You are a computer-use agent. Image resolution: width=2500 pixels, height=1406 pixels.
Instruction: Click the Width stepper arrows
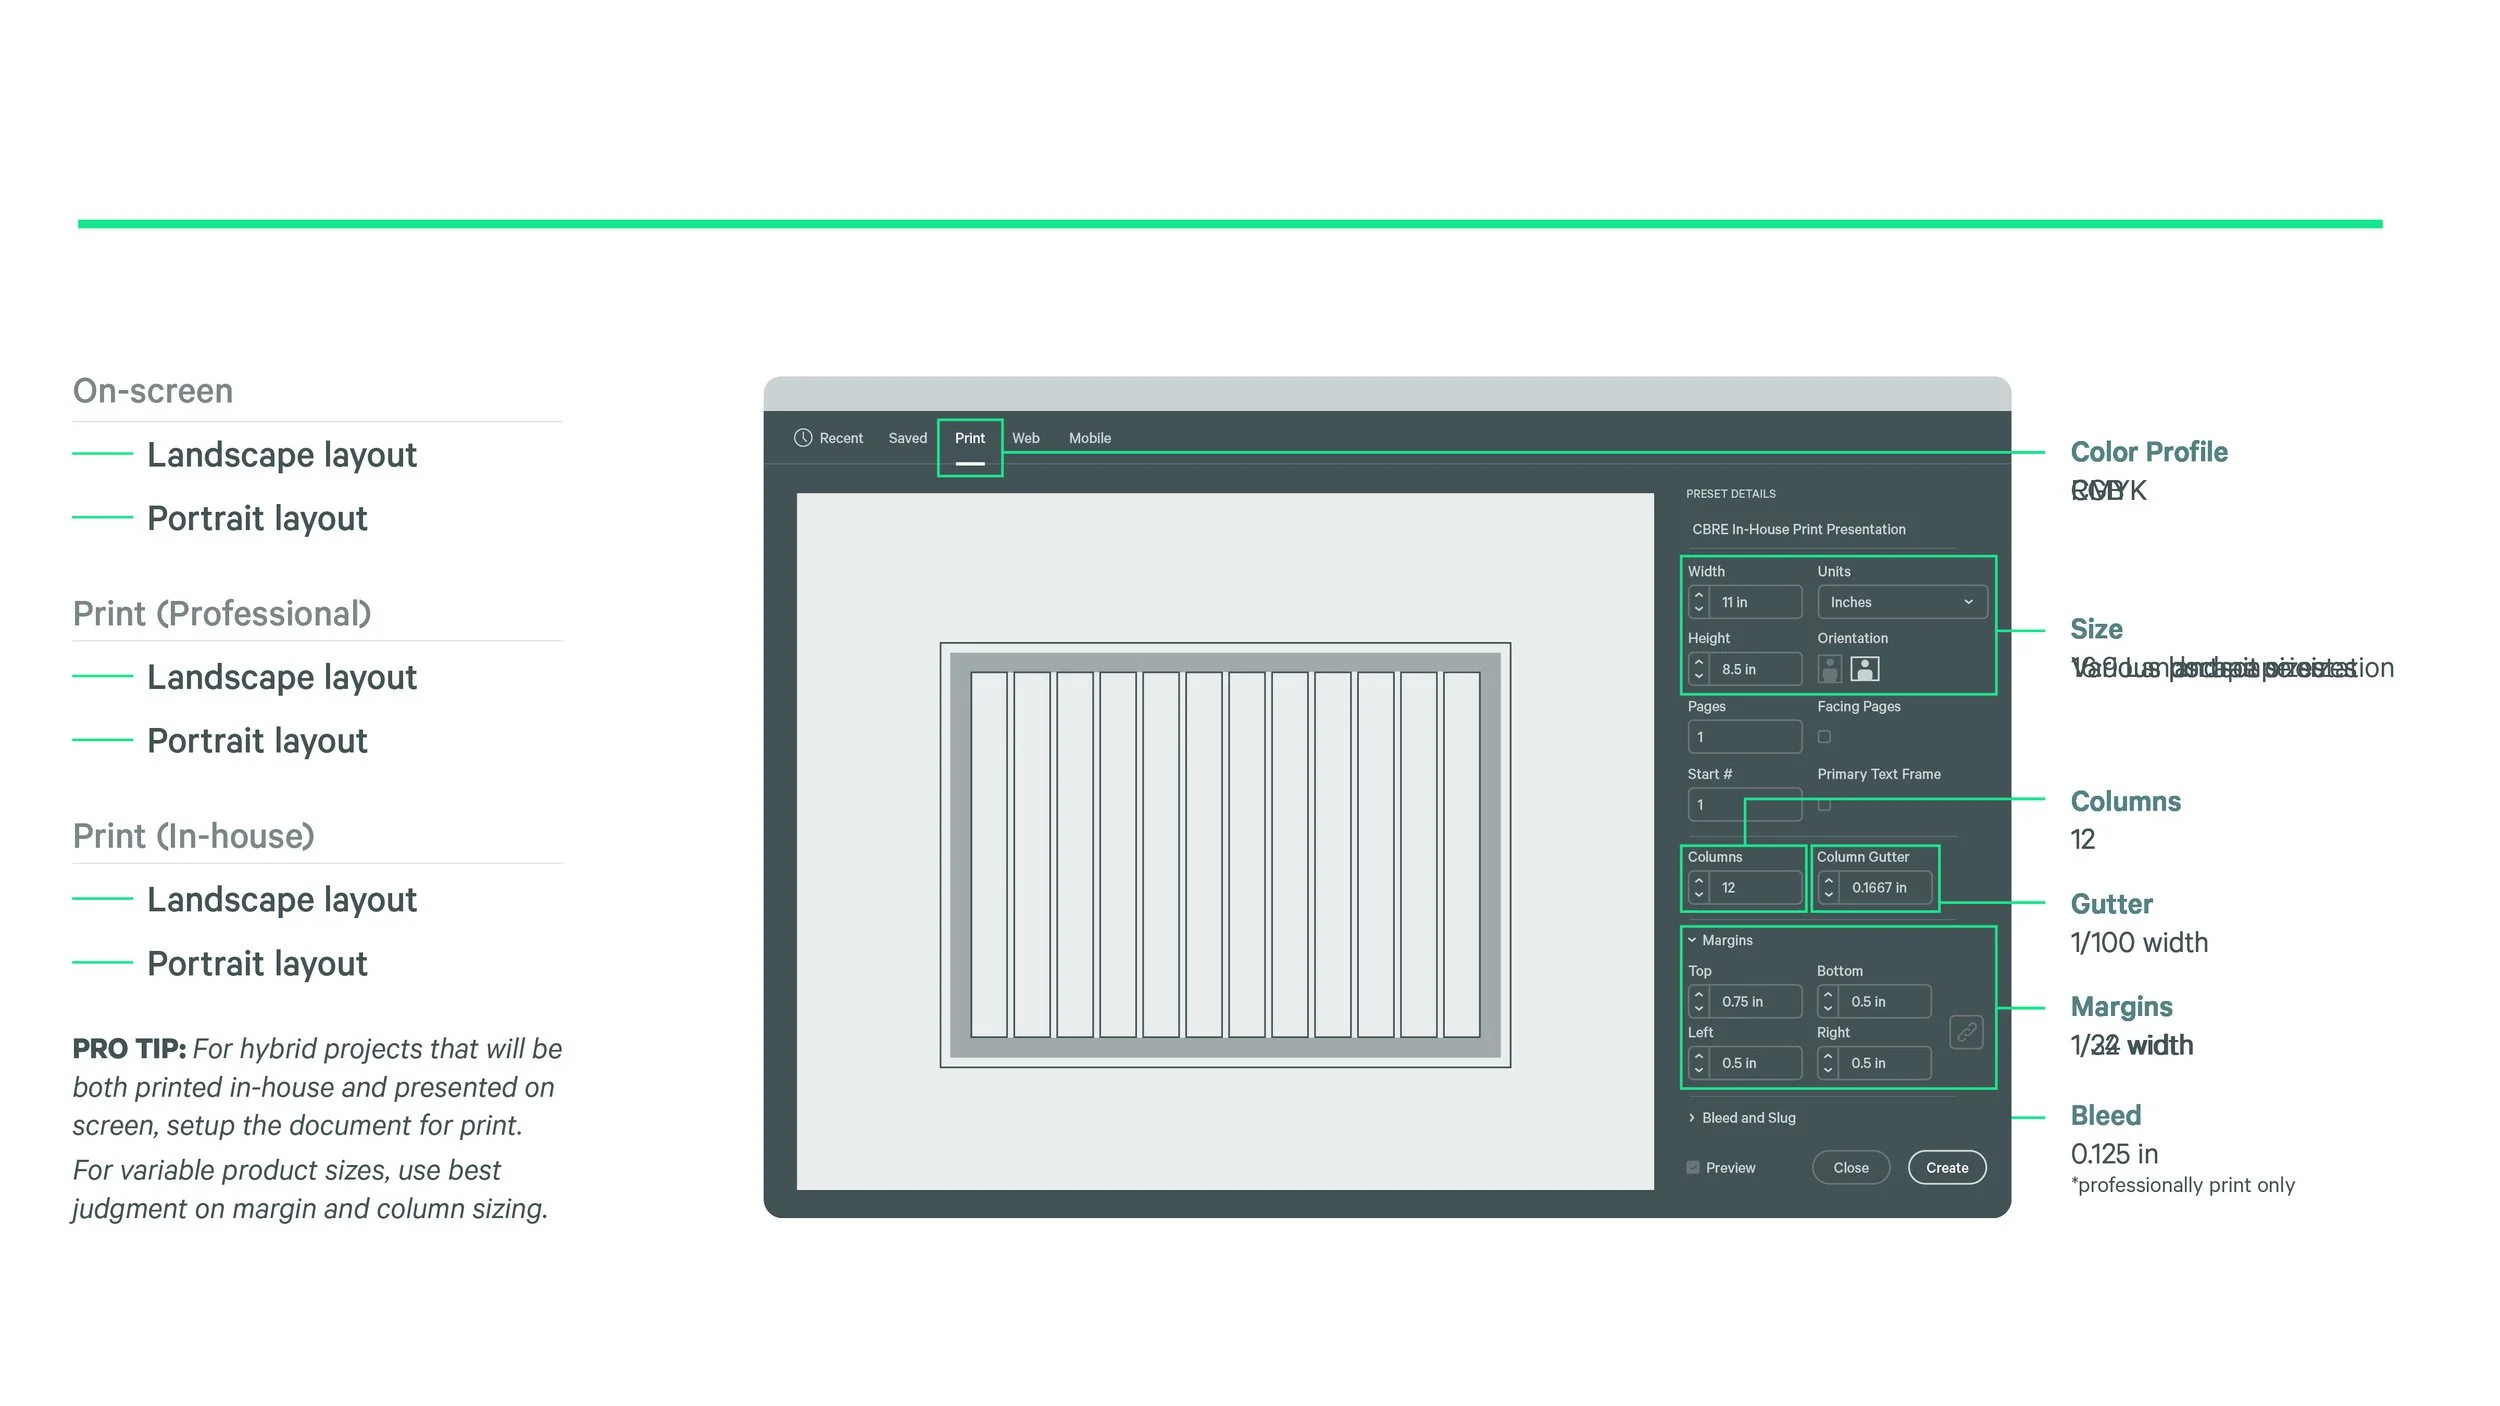pyautogui.click(x=1698, y=602)
